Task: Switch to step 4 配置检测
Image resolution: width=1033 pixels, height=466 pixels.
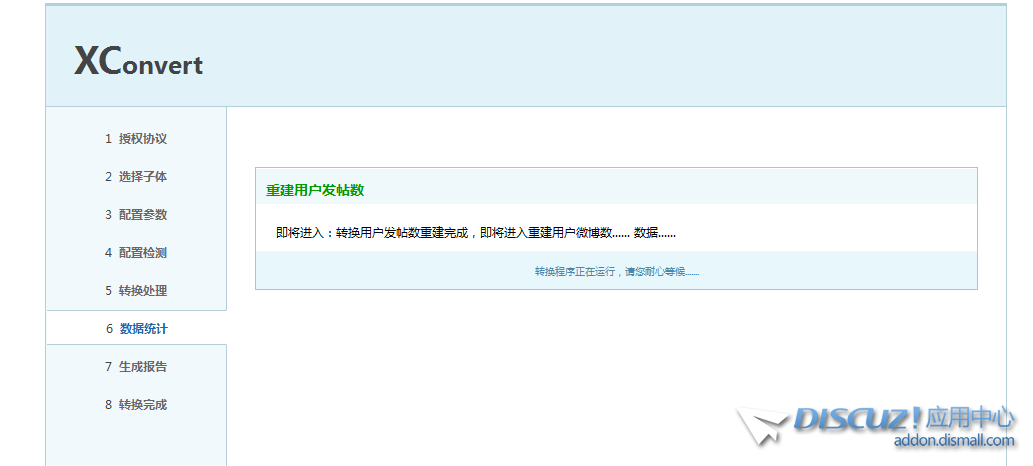Action: pos(136,253)
